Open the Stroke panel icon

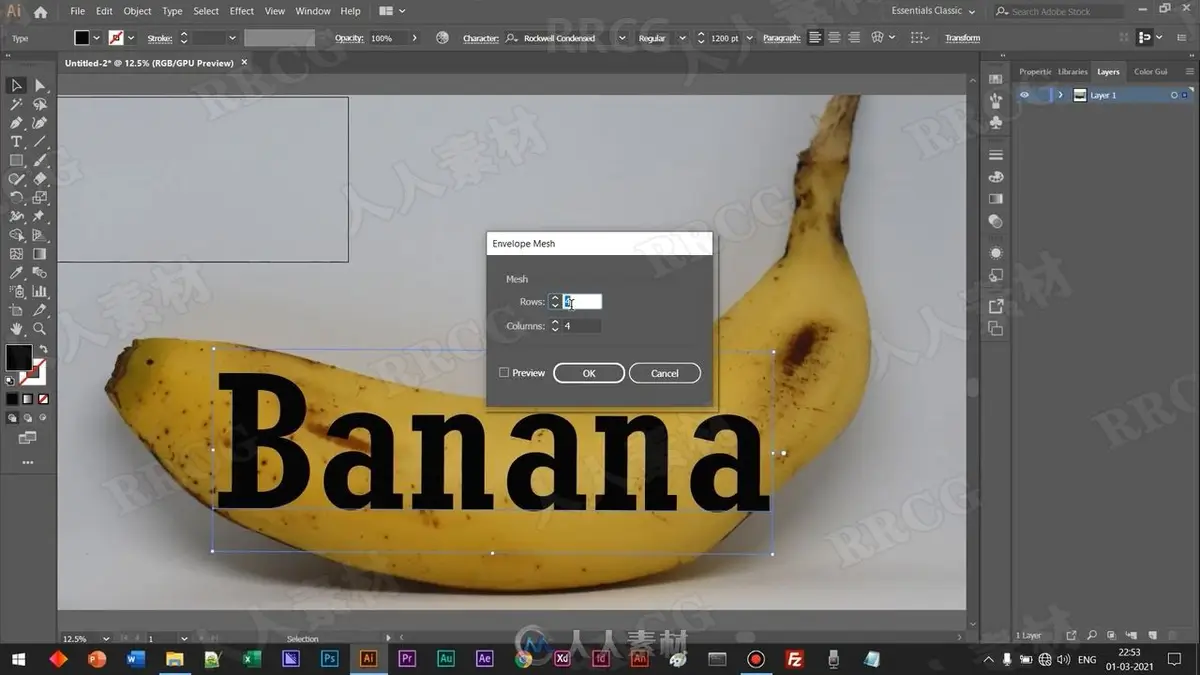click(995, 155)
